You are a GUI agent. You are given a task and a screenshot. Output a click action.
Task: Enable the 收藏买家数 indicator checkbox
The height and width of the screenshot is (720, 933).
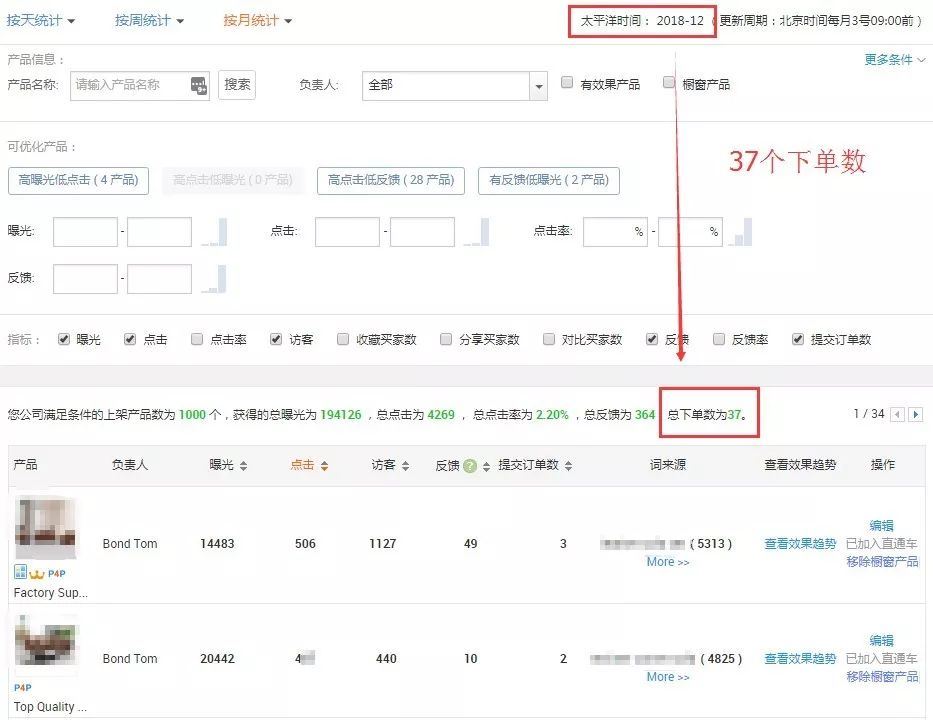pyautogui.click(x=343, y=339)
